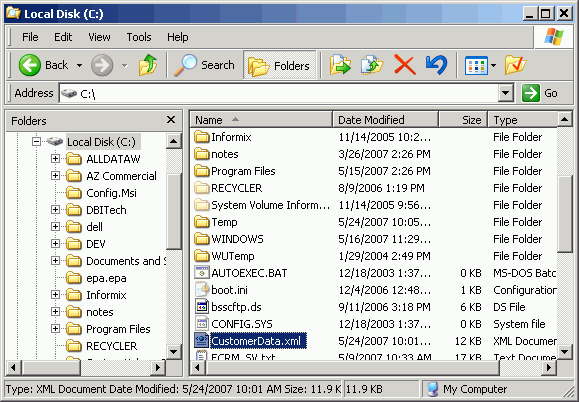
Task: Expand the DEV tree folder
Action: pyautogui.click(x=55, y=244)
